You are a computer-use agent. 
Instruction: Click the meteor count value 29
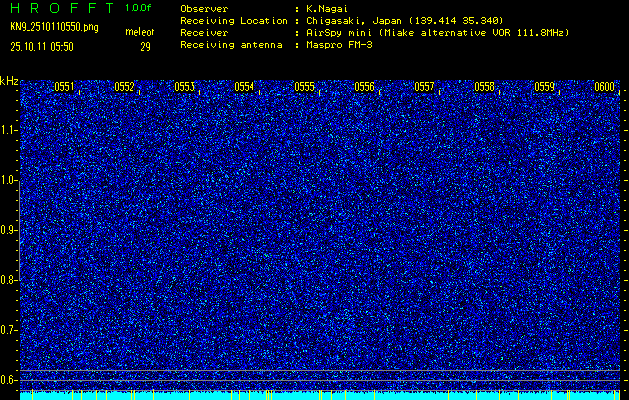pos(145,46)
